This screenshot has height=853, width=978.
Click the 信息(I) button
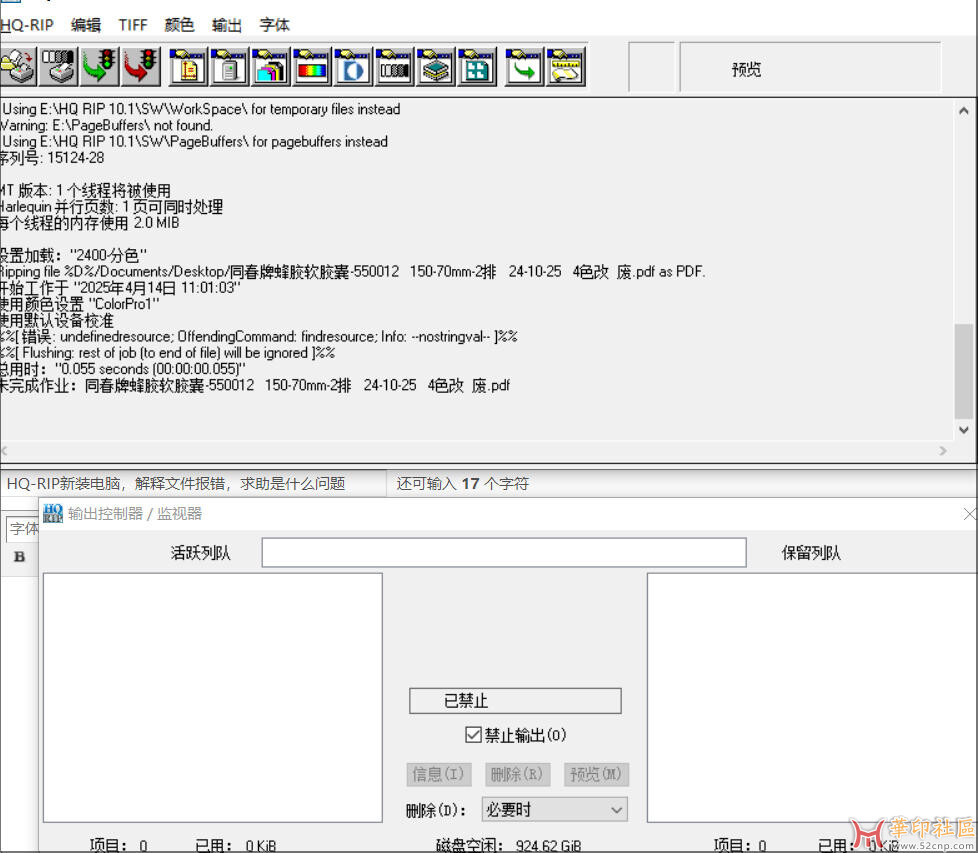click(x=438, y=774)
